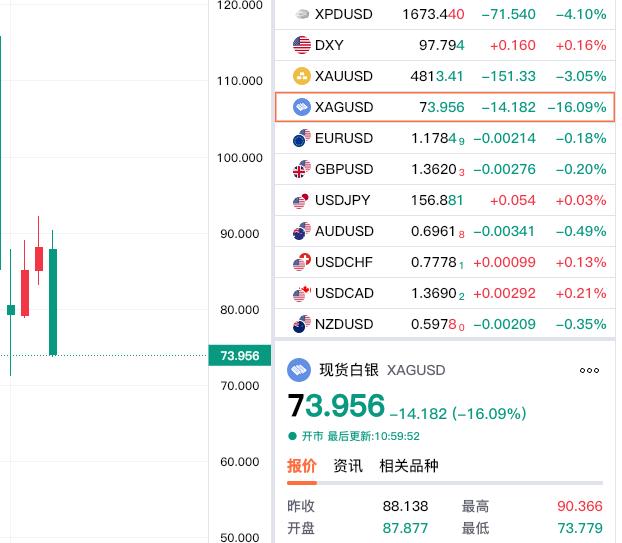Click silver icon beside 现货白银 title
This screenshot has width=622, height=543.
click(299, 370)
